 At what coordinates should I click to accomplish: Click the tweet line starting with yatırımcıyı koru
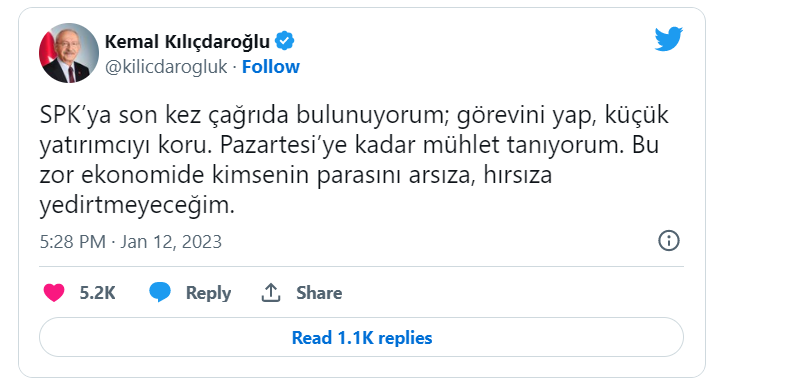(x=349, y=146)
